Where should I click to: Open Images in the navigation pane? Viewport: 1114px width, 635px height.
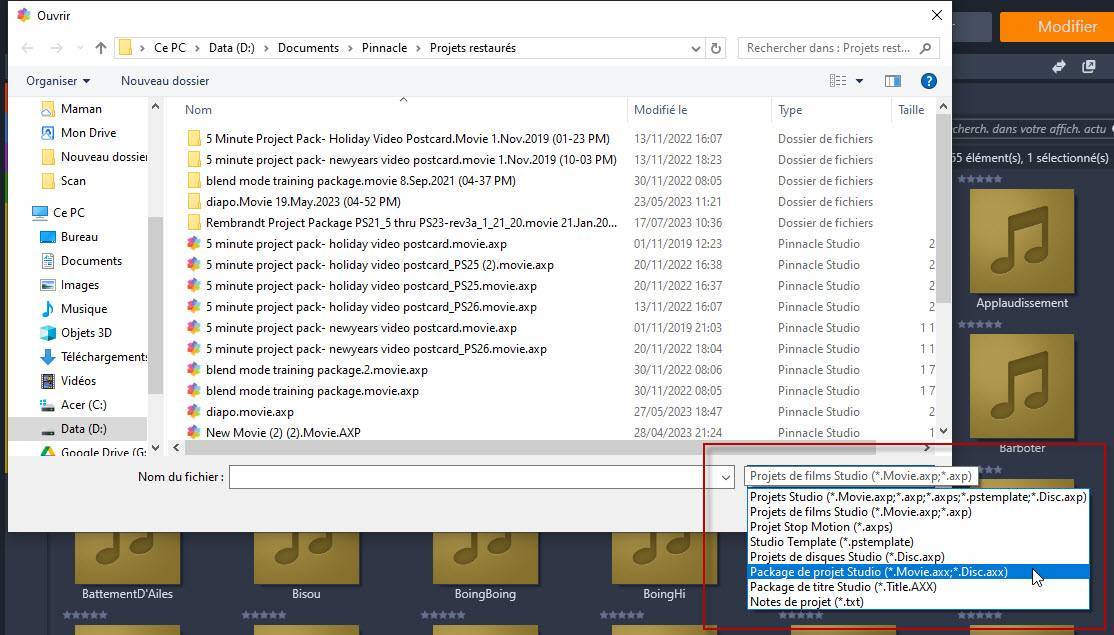click(x=80, y=285)
